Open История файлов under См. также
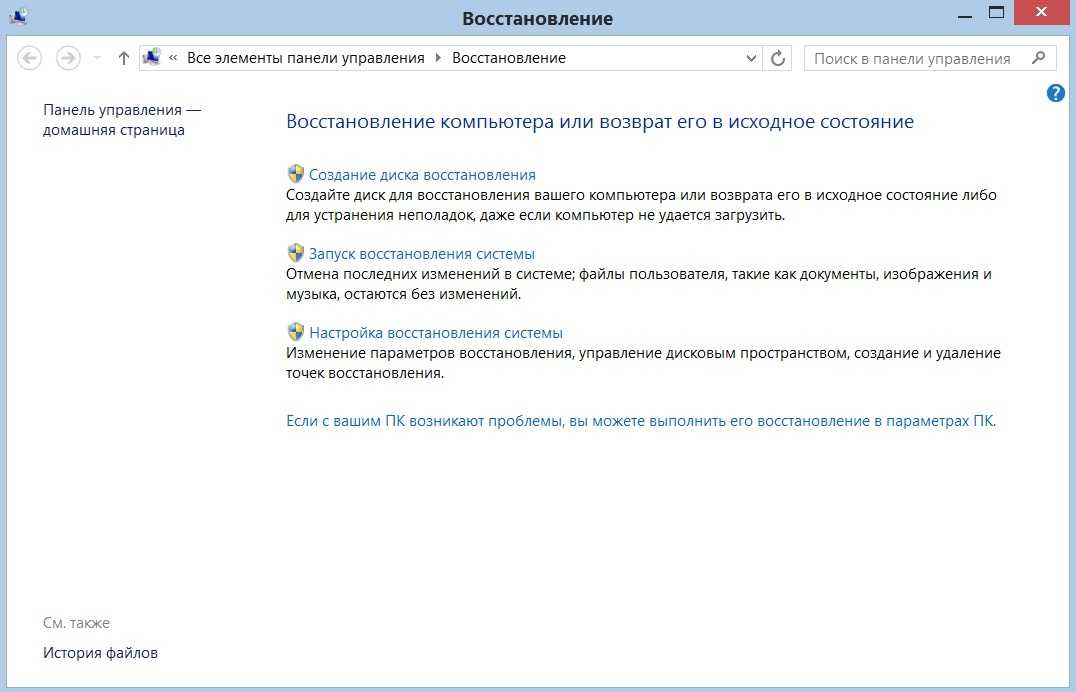1076x692 pixels. coord(100,653)
